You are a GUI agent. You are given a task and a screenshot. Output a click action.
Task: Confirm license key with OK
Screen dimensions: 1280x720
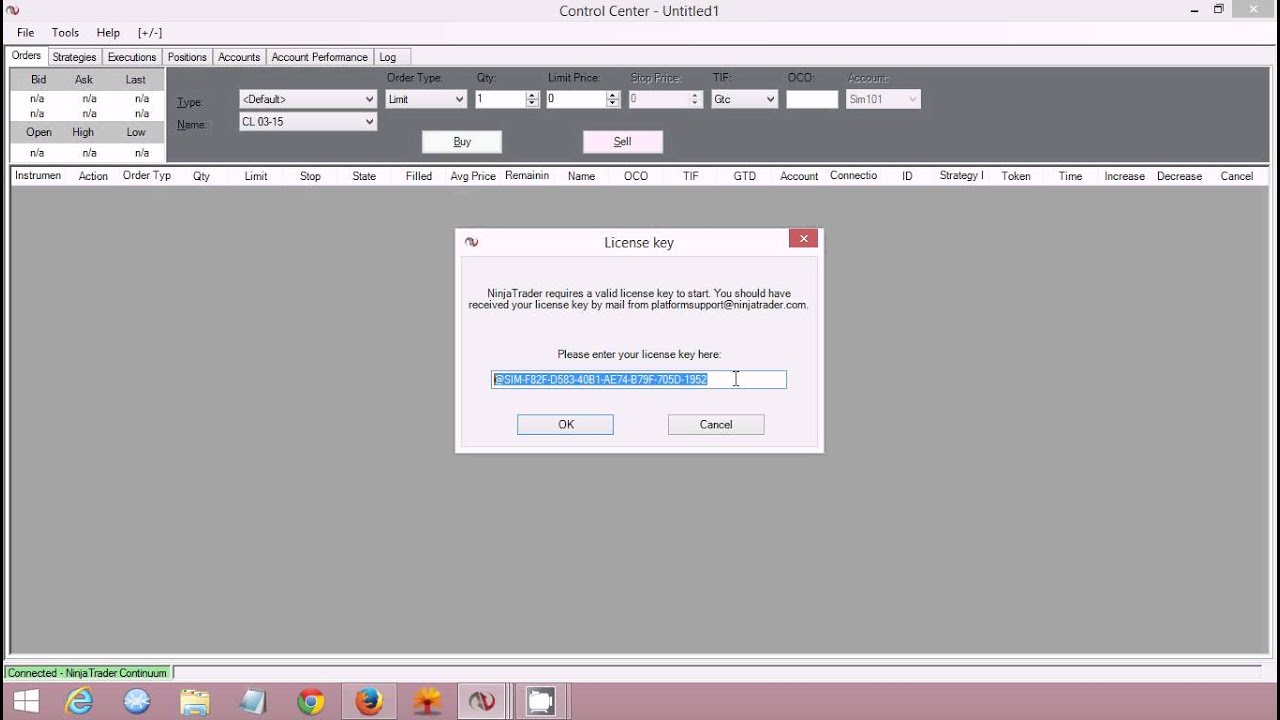click(x=565, y=425)
